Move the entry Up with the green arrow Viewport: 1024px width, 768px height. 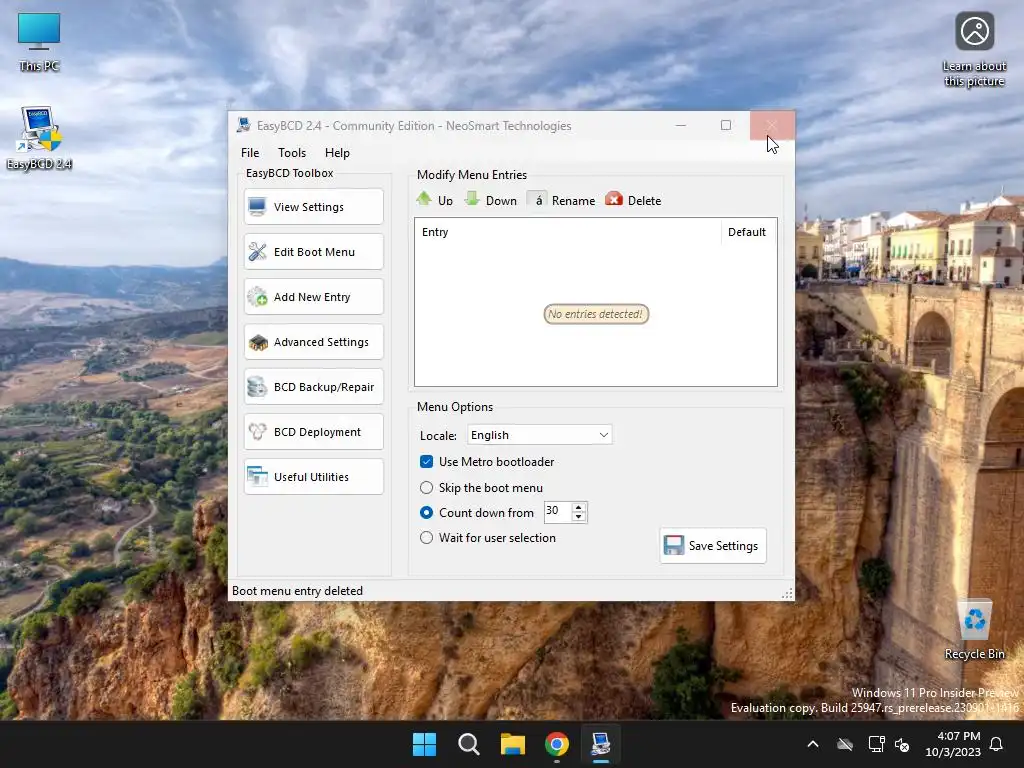pos(434,200)
